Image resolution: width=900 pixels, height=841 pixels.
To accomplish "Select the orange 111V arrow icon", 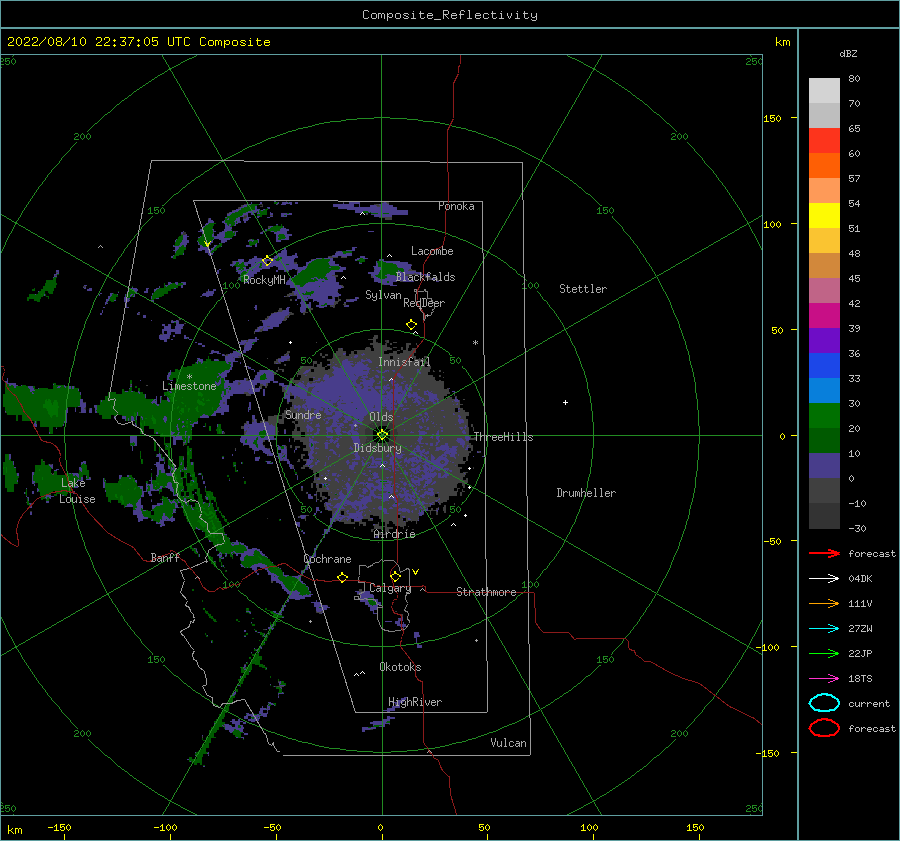I will (824, 603).
